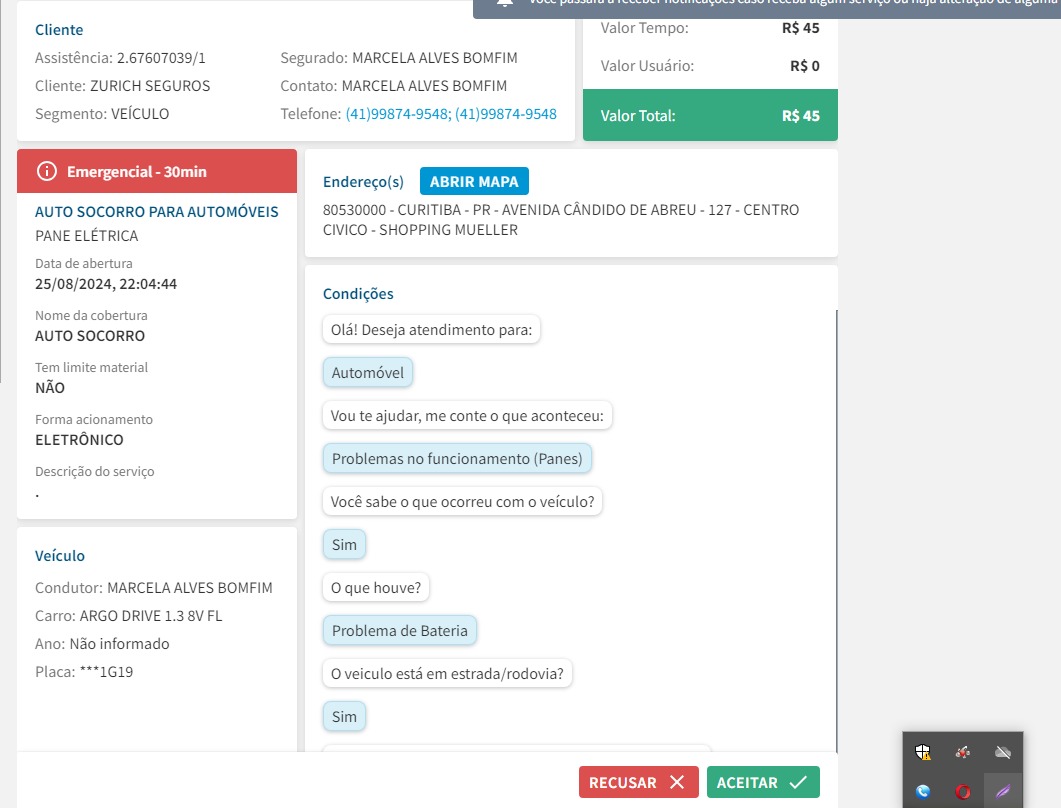Click the Condições panel scrollbar

[836, 530]
